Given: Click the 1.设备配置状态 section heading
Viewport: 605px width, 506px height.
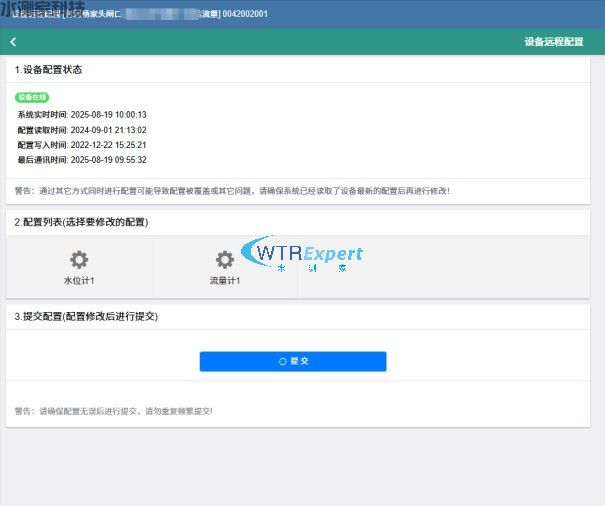Looking at the screenshot, I should [48, 70].
